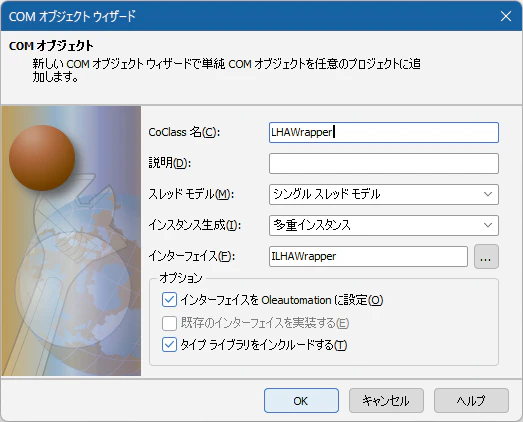Click the スレッド モデル(M) label
The image size is (523, 422).
(x=191, y=194)
